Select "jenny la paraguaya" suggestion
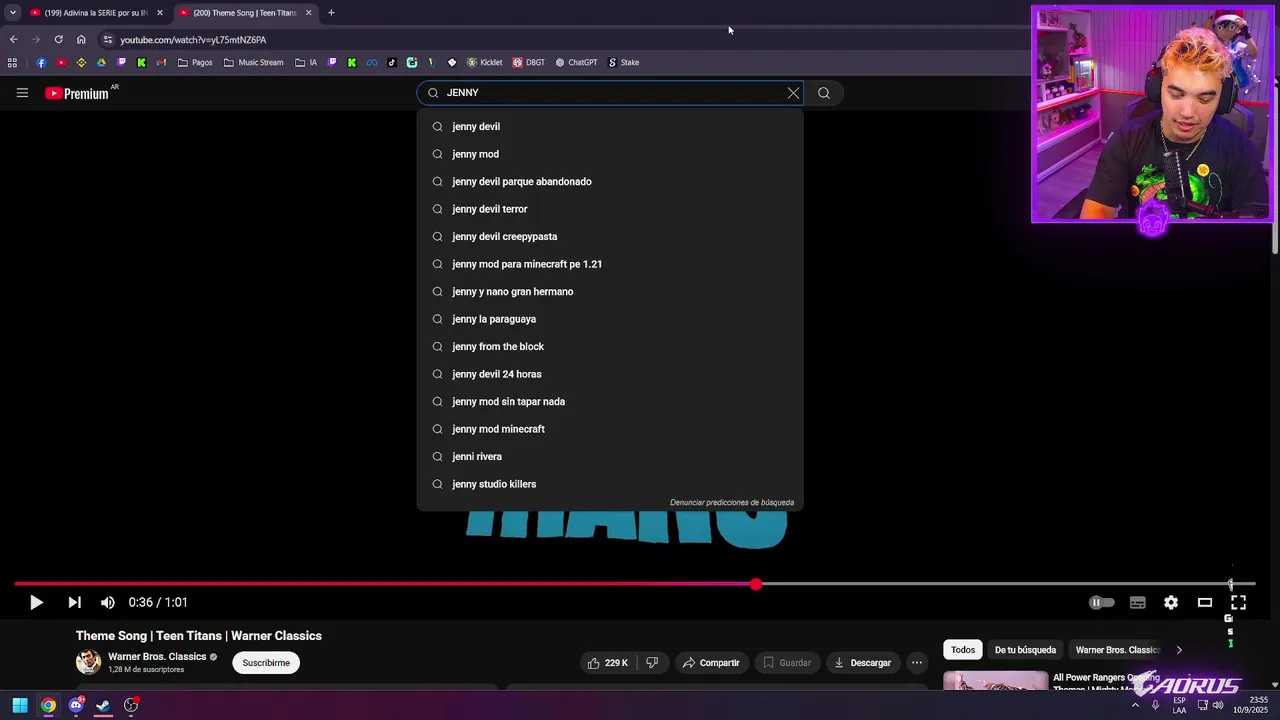 610,319
